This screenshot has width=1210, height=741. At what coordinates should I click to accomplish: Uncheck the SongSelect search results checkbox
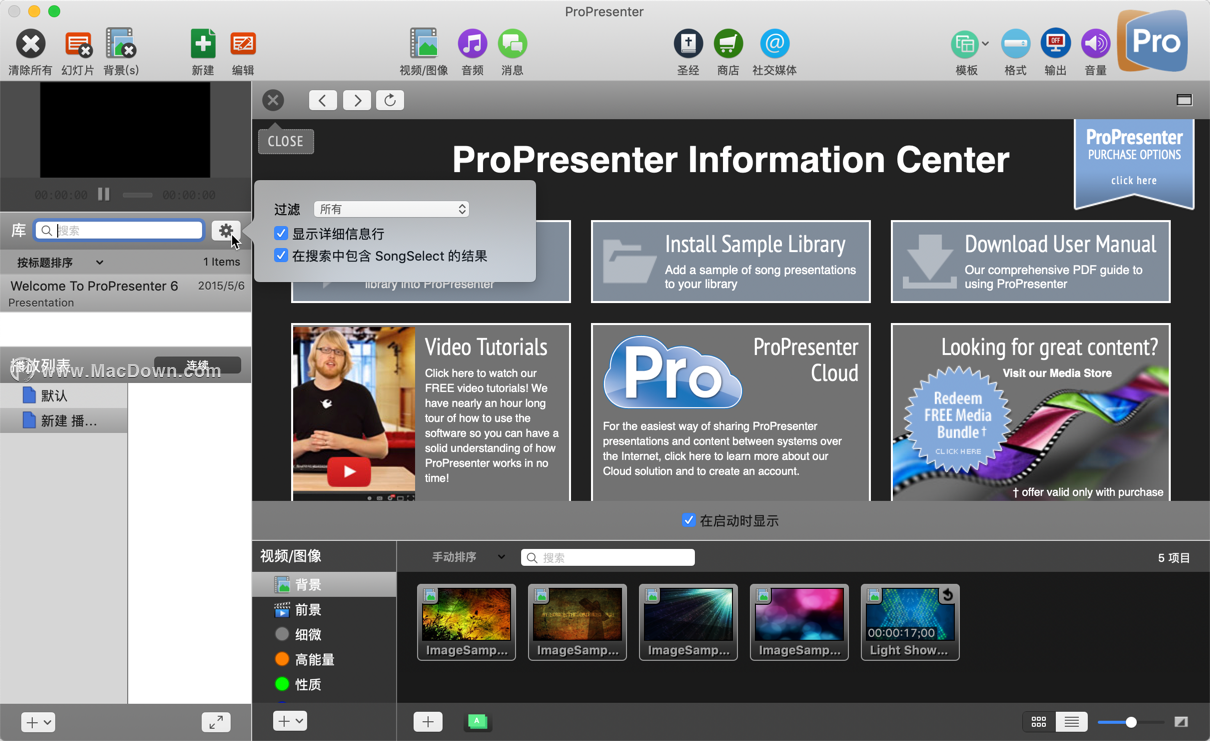281,256
